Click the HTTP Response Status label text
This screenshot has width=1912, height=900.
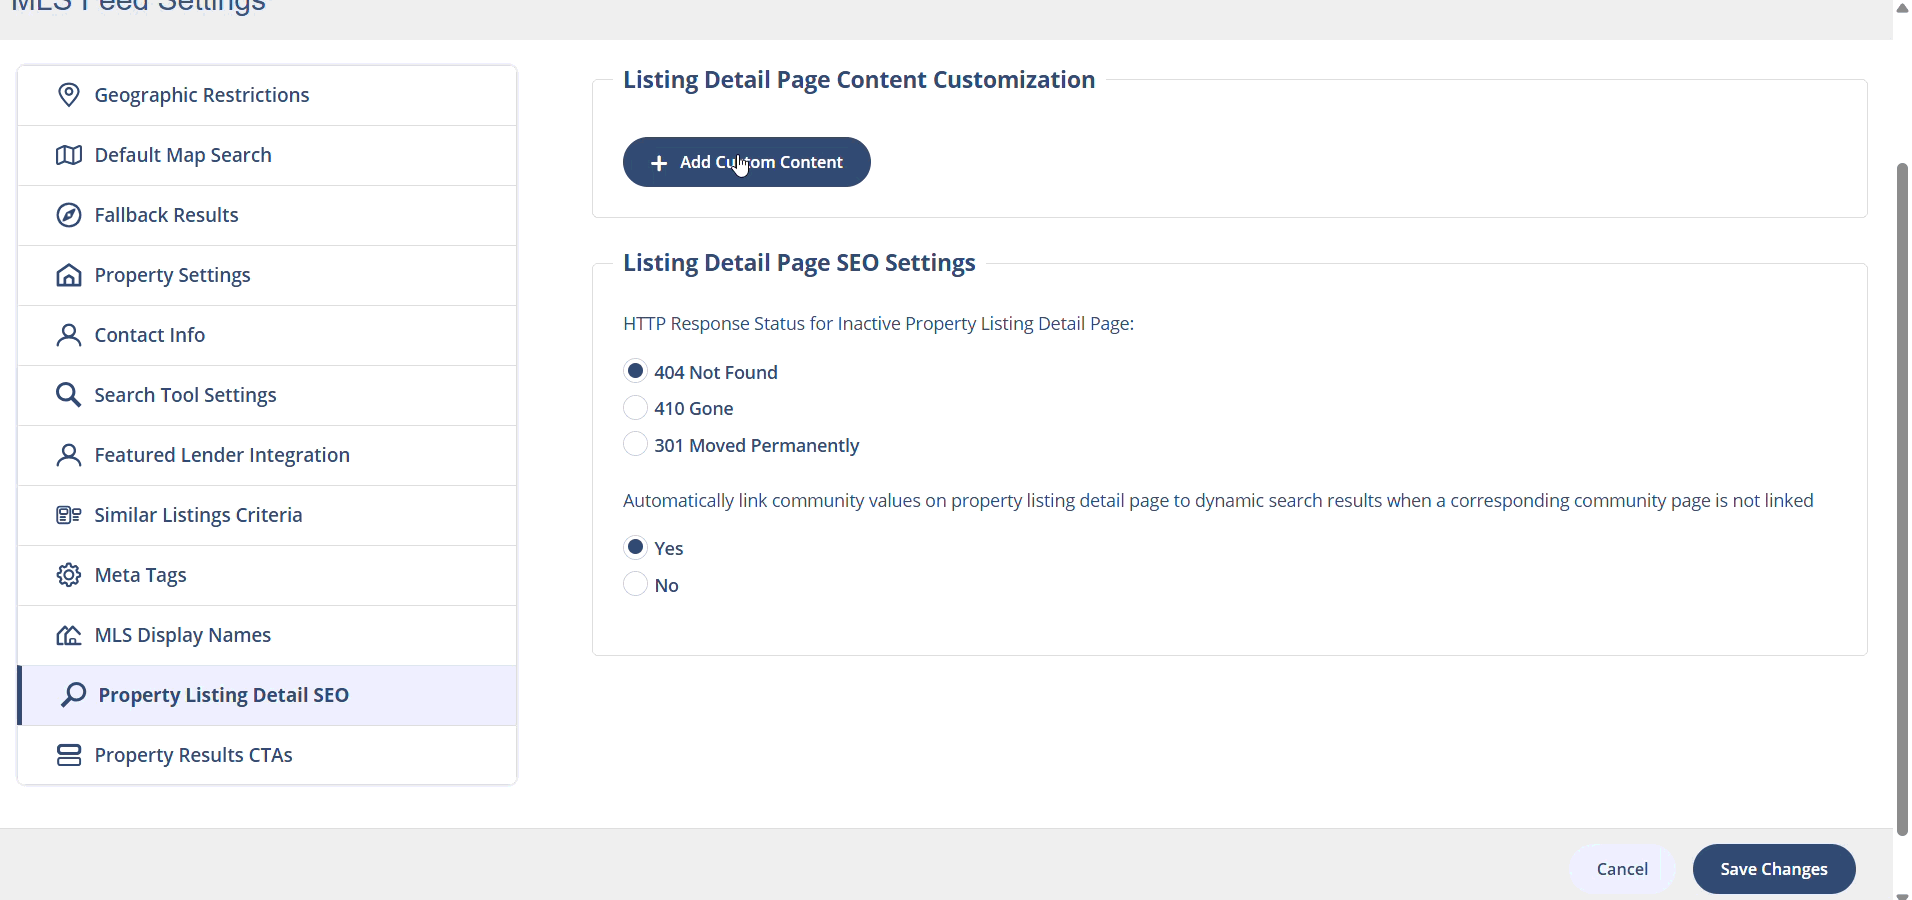point(878,324)
